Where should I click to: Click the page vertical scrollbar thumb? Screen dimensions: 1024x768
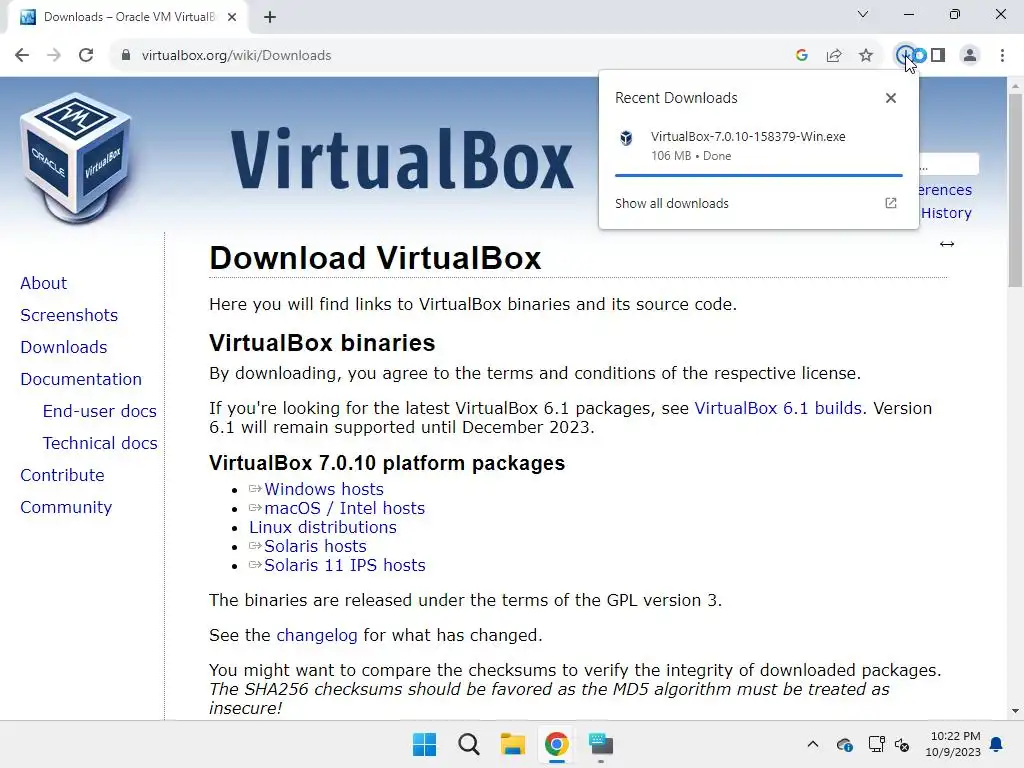1015,189
